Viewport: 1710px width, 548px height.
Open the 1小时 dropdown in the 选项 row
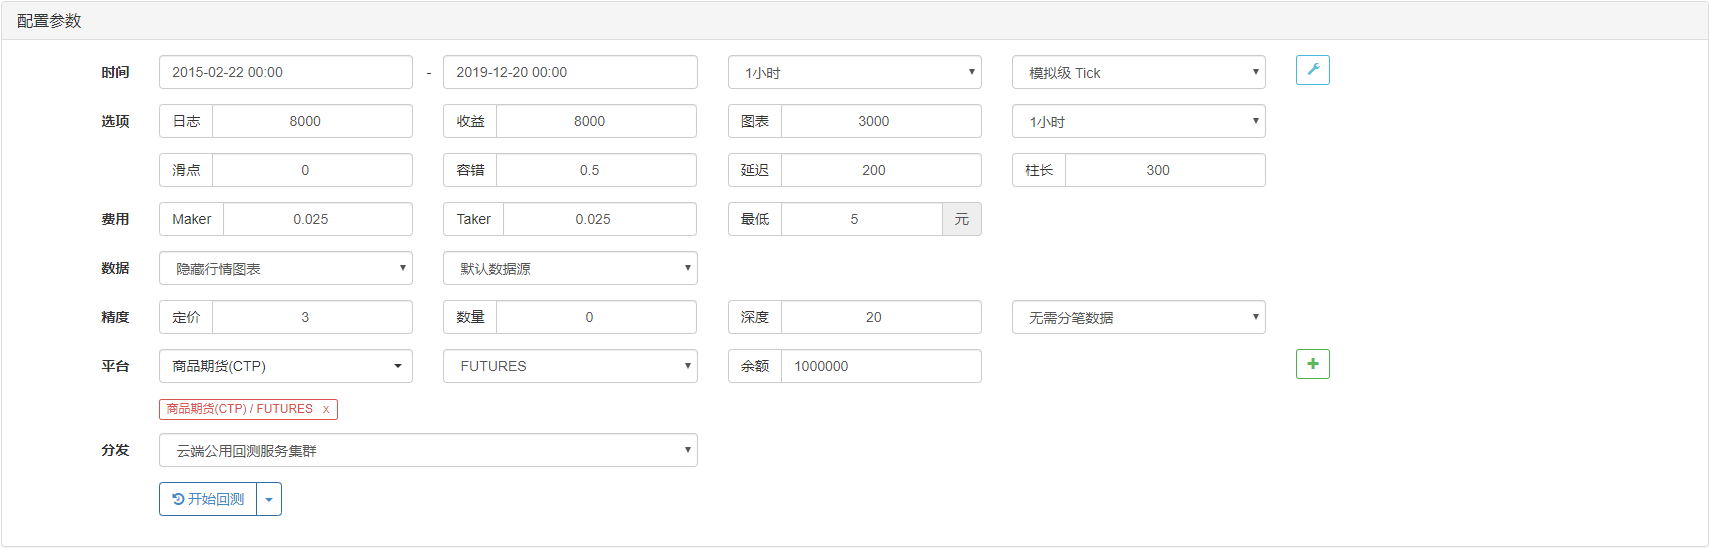tap(1138, 121)
